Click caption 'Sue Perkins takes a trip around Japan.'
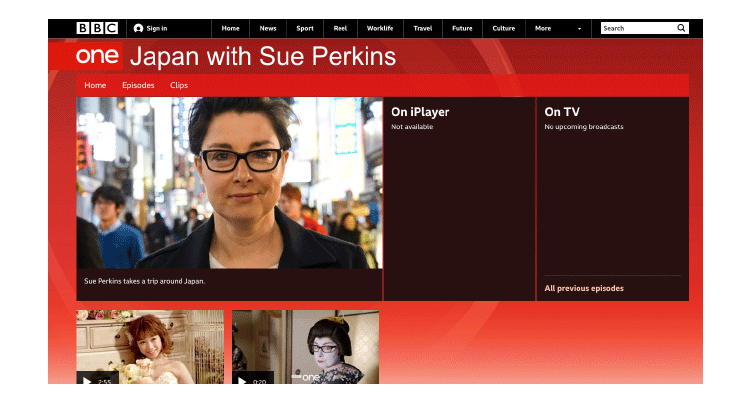The width and height of the screenshot is (750, 401). [144, 281]
